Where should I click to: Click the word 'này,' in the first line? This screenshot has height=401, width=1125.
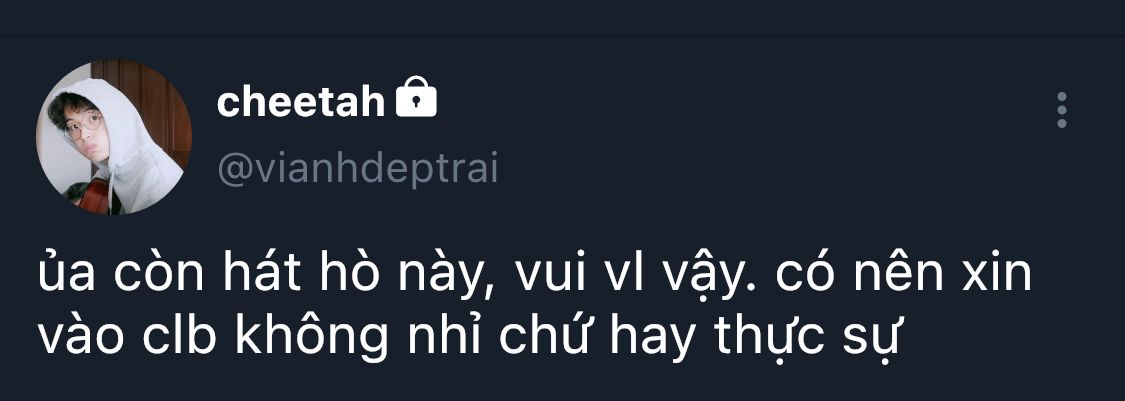[445, 275]
